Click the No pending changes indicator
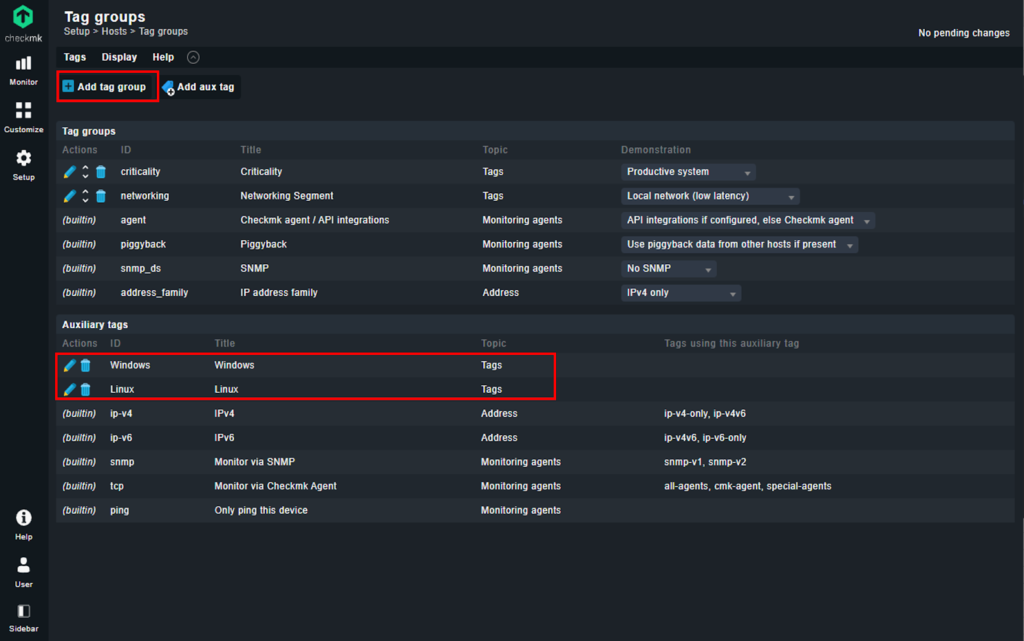 (963, 33)
